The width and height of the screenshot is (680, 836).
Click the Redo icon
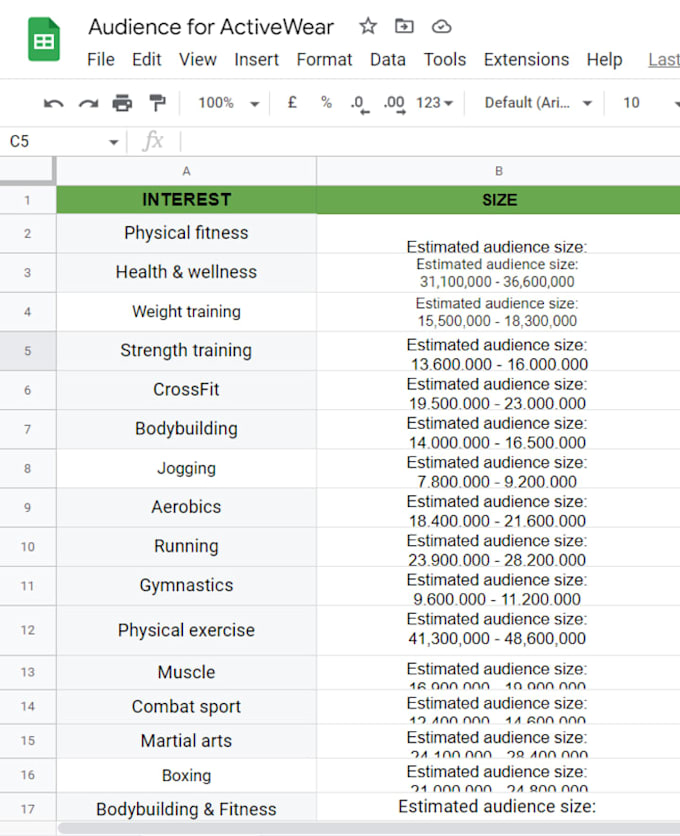tap(88, 102)
